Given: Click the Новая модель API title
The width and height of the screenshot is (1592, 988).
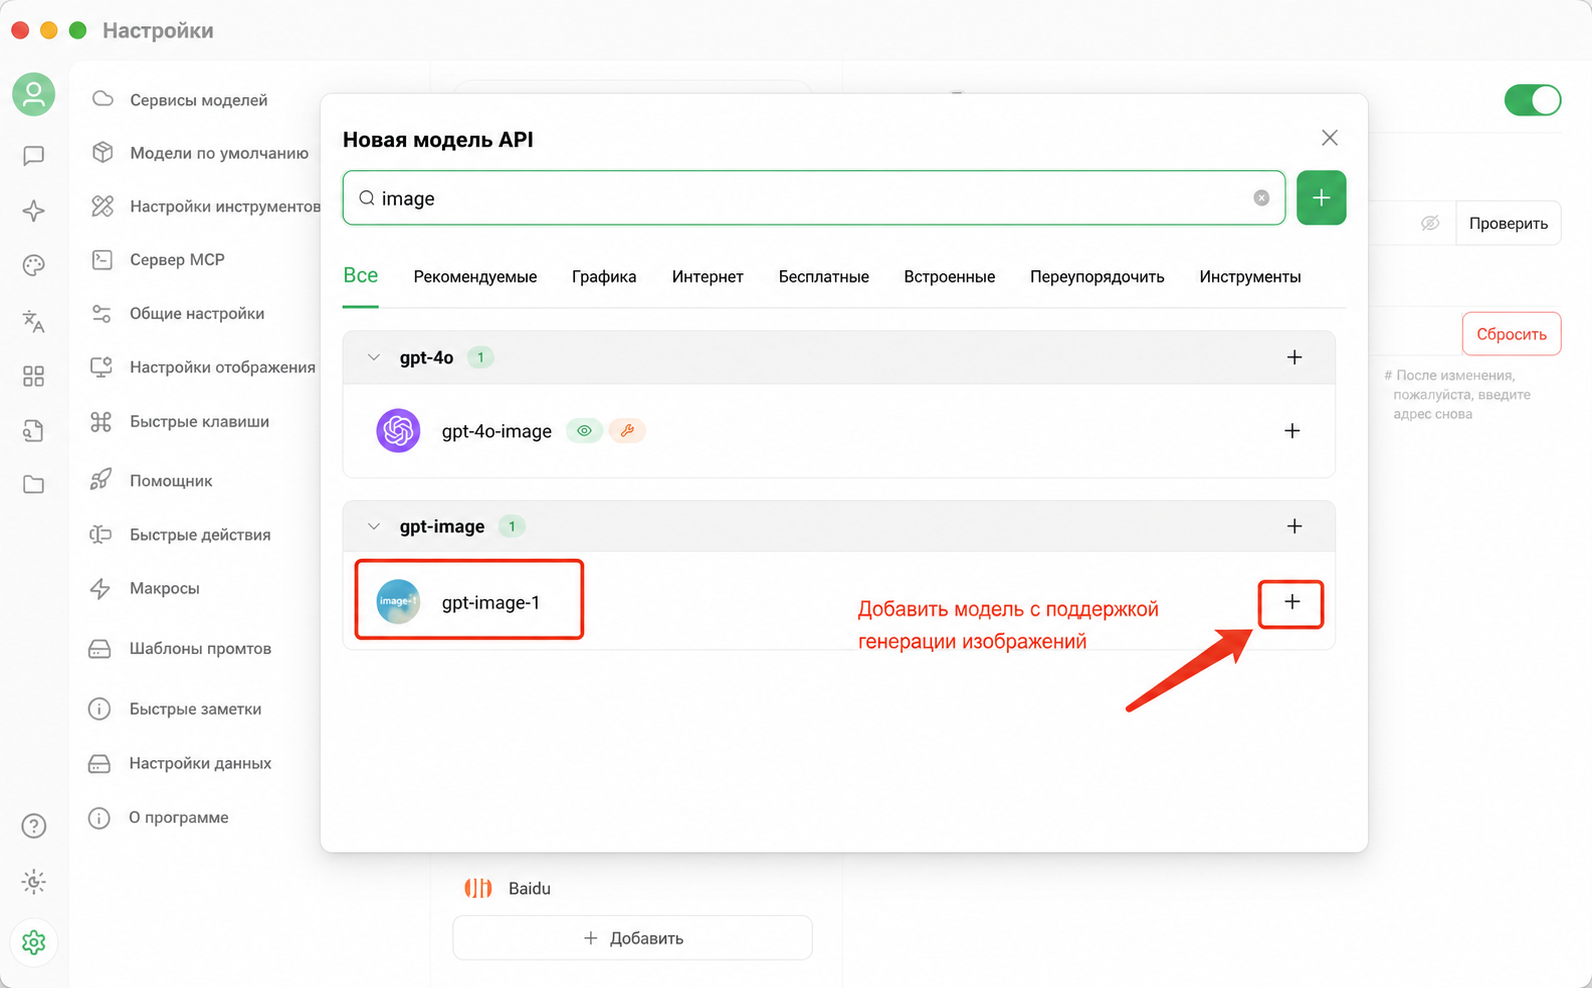Looking at the screenshot, I should [438, 140].
